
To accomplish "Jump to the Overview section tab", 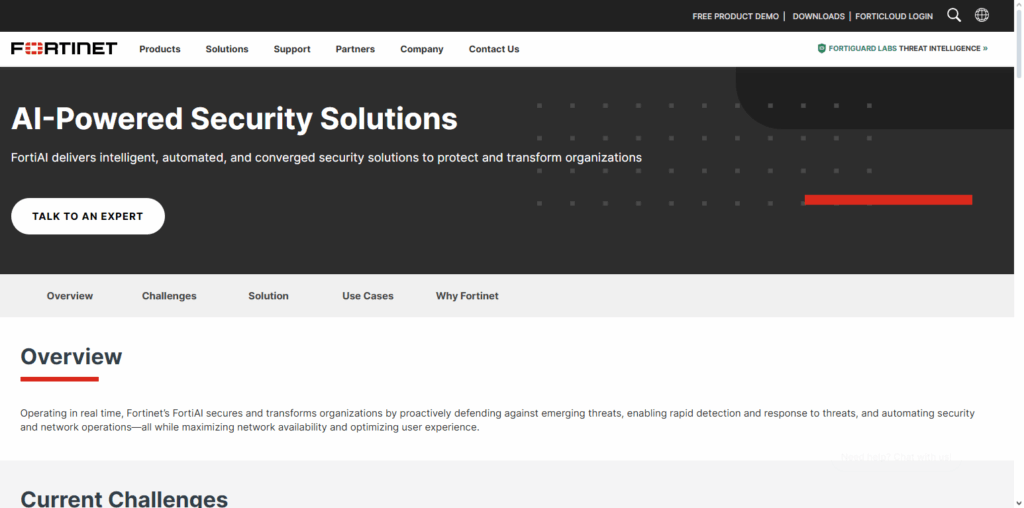I will [70, 296].
